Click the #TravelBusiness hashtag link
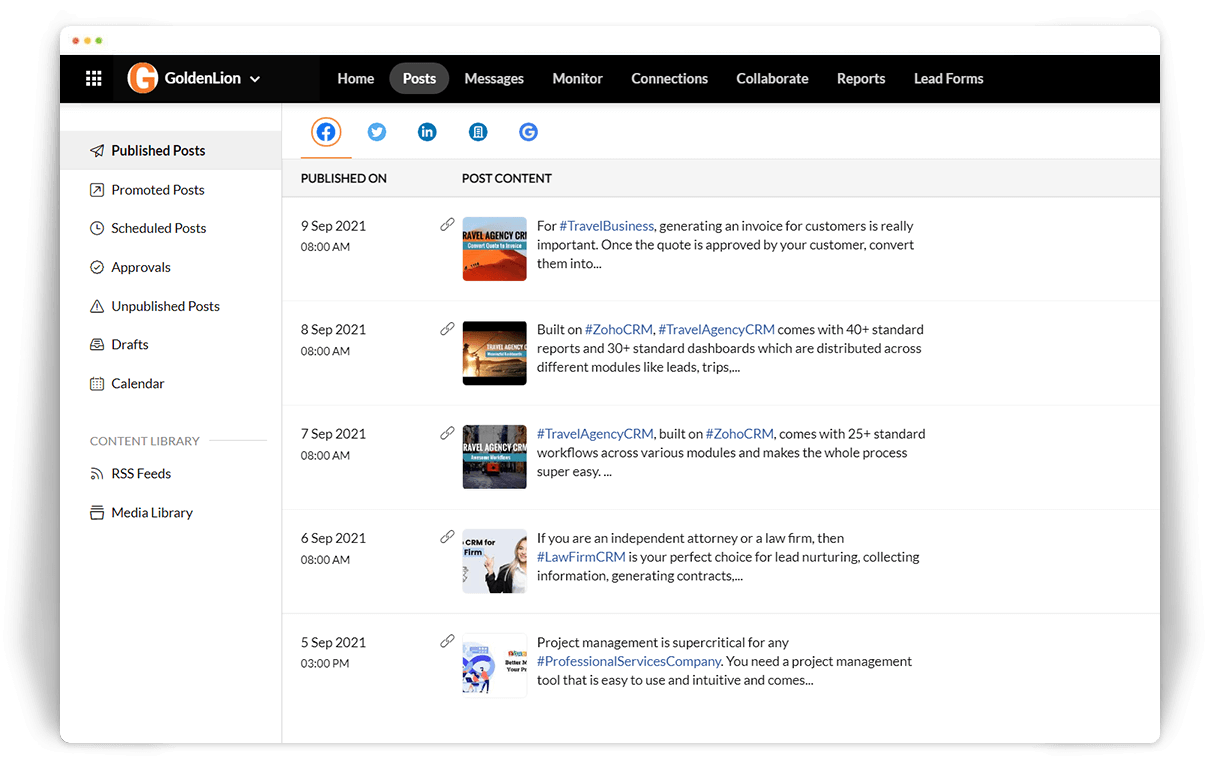This screenshot has width=1208, height=760. click(x=606, y=226)
